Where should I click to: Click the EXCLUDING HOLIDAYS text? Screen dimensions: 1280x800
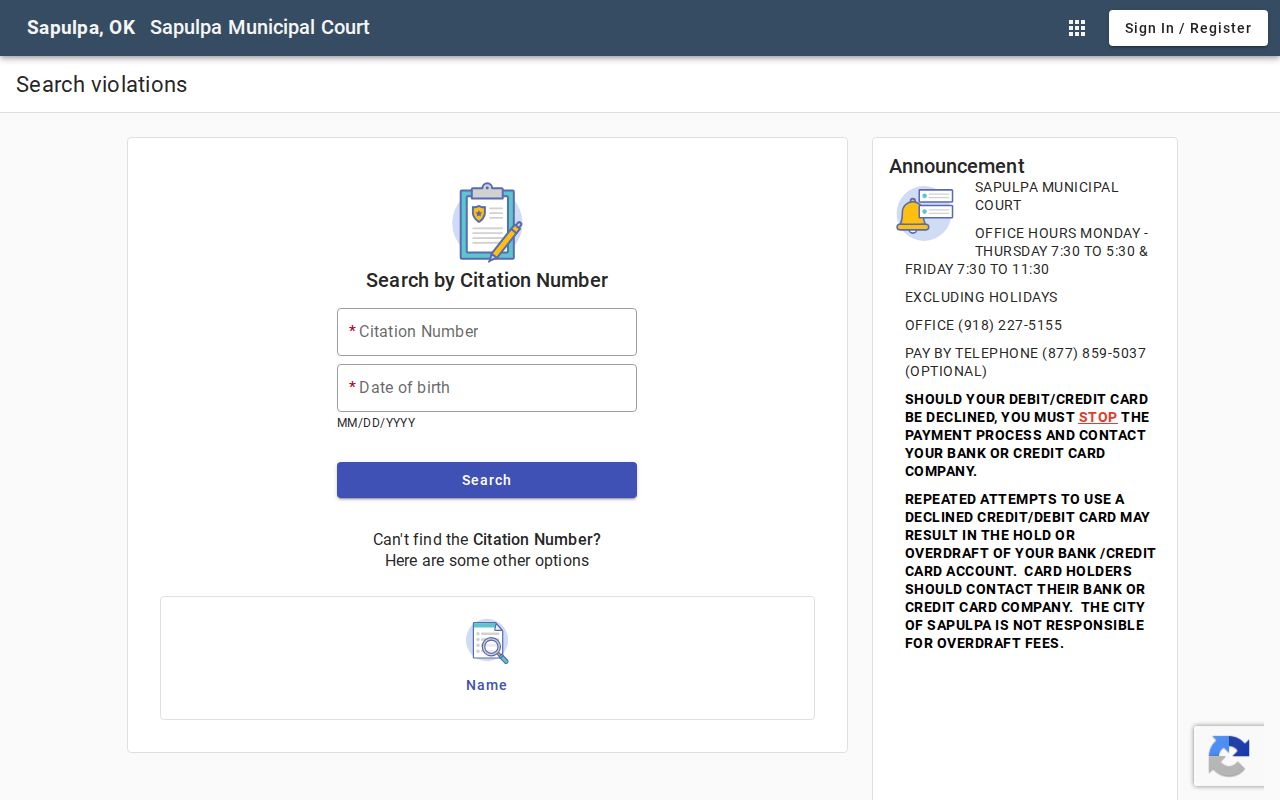point(981,297)
